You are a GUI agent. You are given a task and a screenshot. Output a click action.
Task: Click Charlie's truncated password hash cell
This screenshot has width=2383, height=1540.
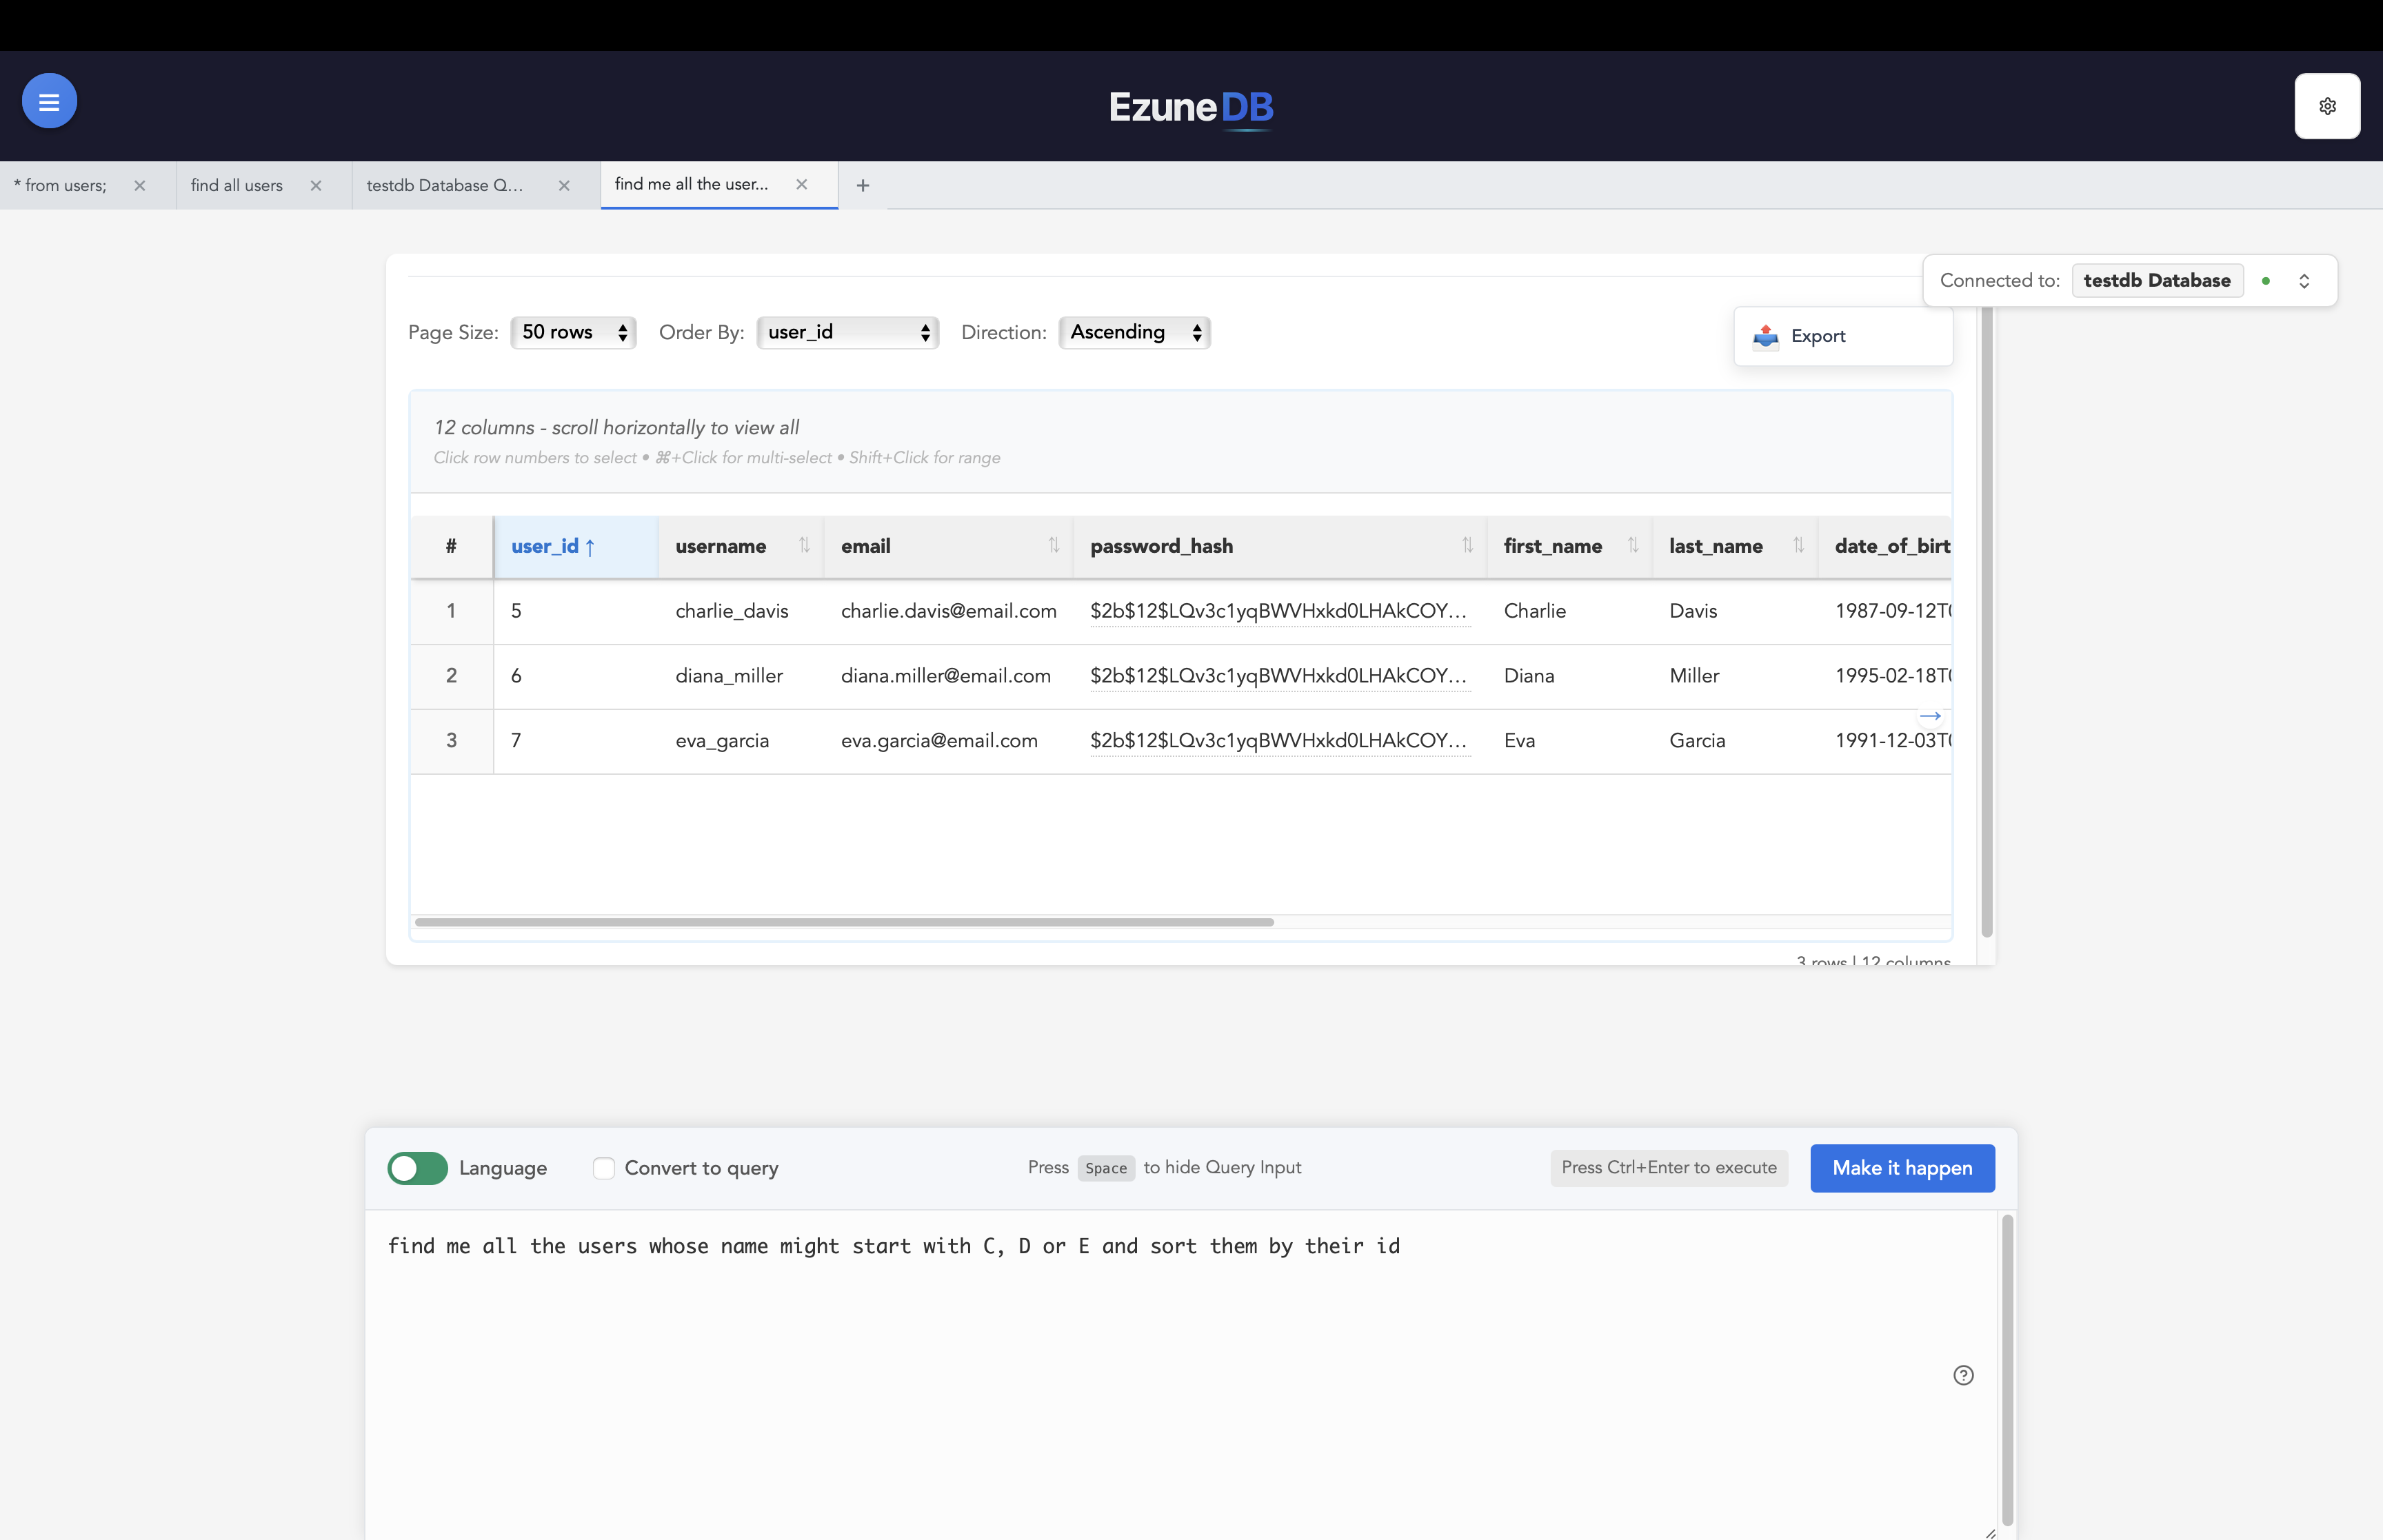[x=1279, y=611]
